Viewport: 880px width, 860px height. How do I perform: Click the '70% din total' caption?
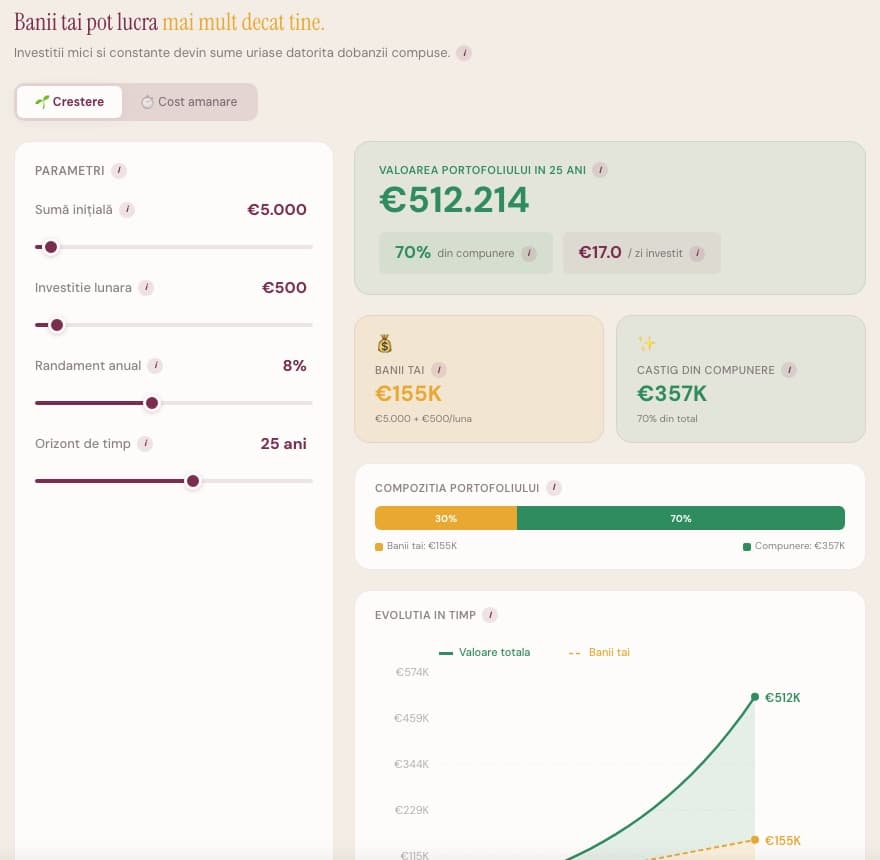[667, 419]
